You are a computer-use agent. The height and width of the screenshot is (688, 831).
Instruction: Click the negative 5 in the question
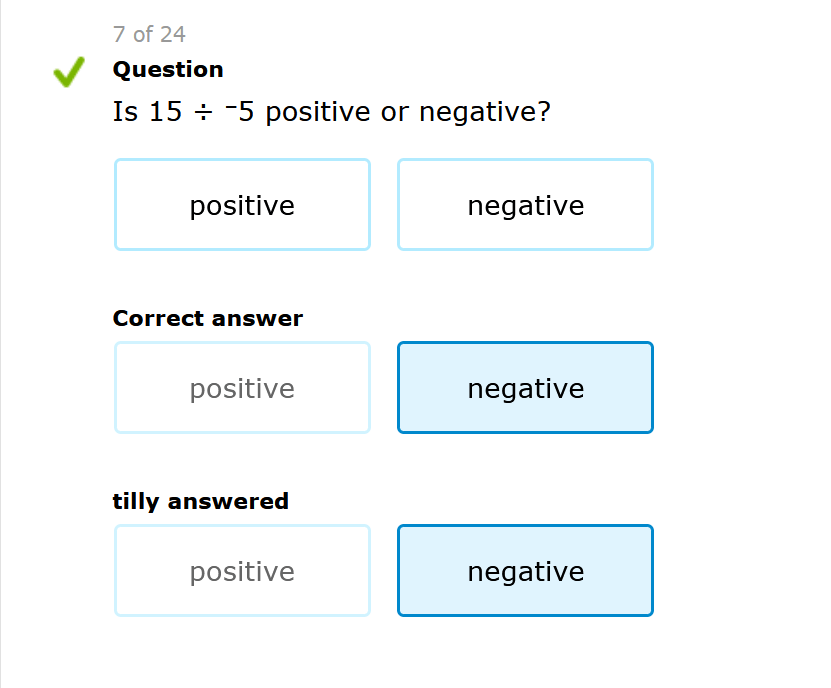click(240, 111)
